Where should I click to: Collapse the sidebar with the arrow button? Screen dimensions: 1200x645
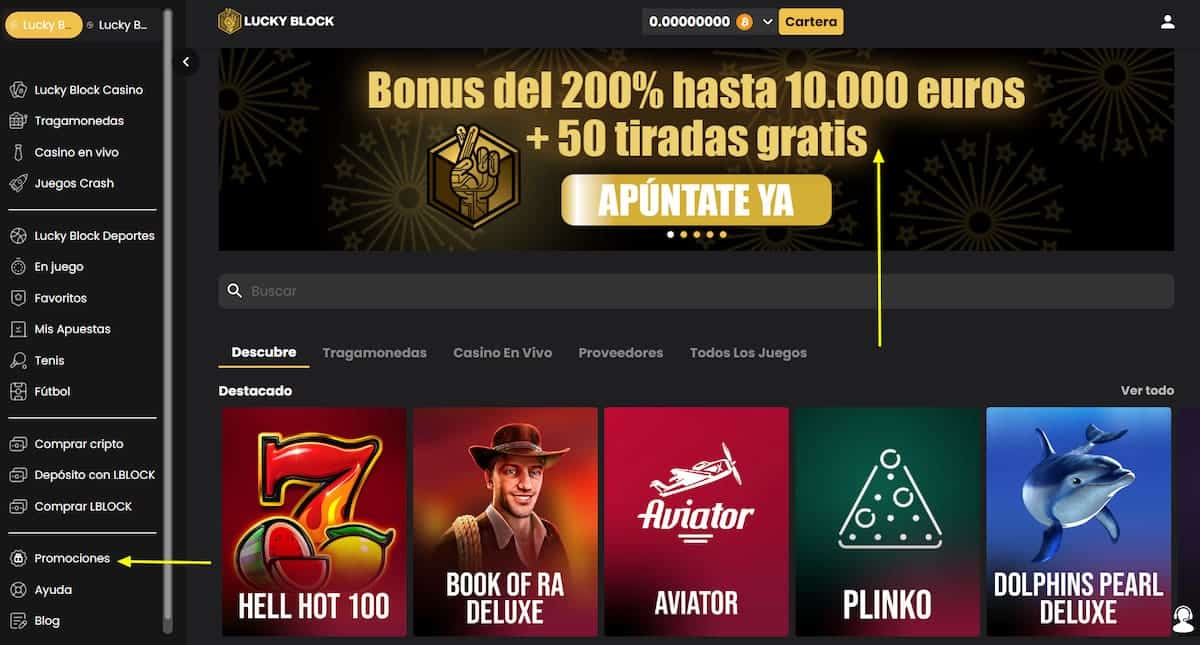pyautogui.click(x=186, y=62)
